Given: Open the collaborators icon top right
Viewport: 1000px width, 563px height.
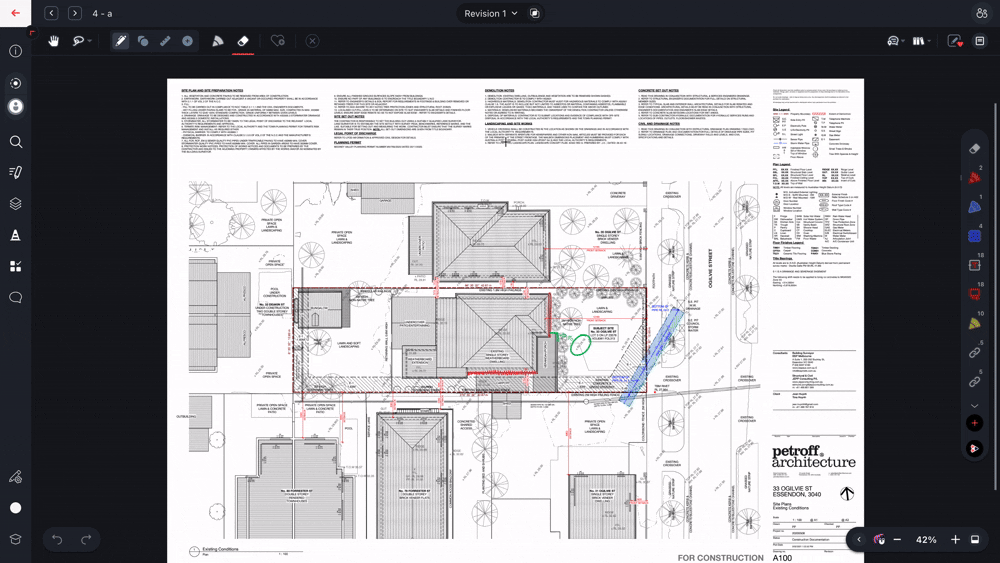Looking at the screenshot, I should coord(981,13).
